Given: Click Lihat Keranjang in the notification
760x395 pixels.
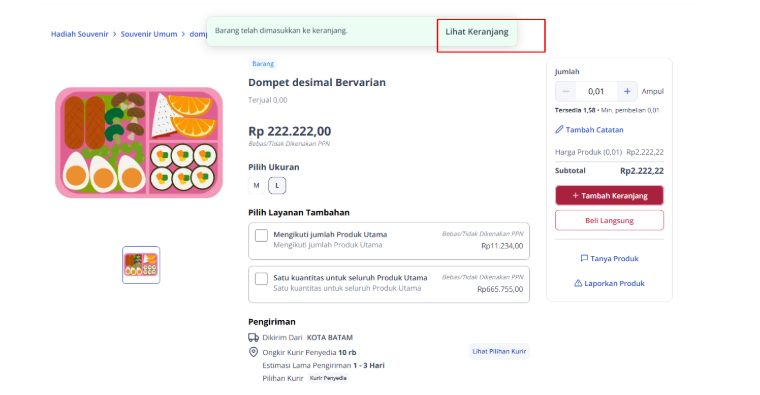Looking at the screenshot, I should coord(477,32).
